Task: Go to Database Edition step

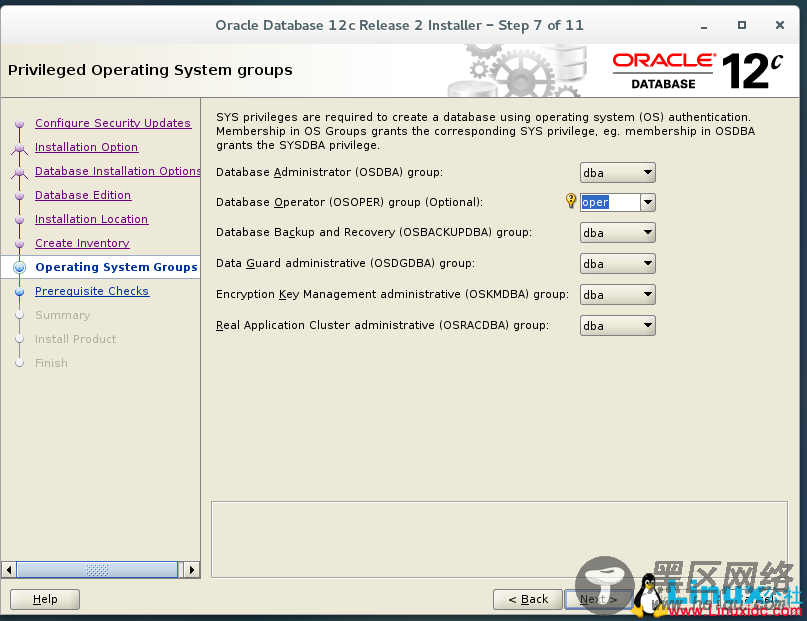Action: coord(83,195)
